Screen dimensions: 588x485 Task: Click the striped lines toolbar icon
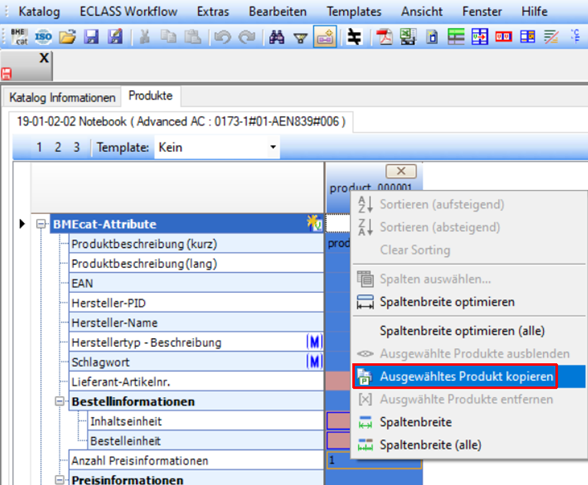tap(551, 37)
